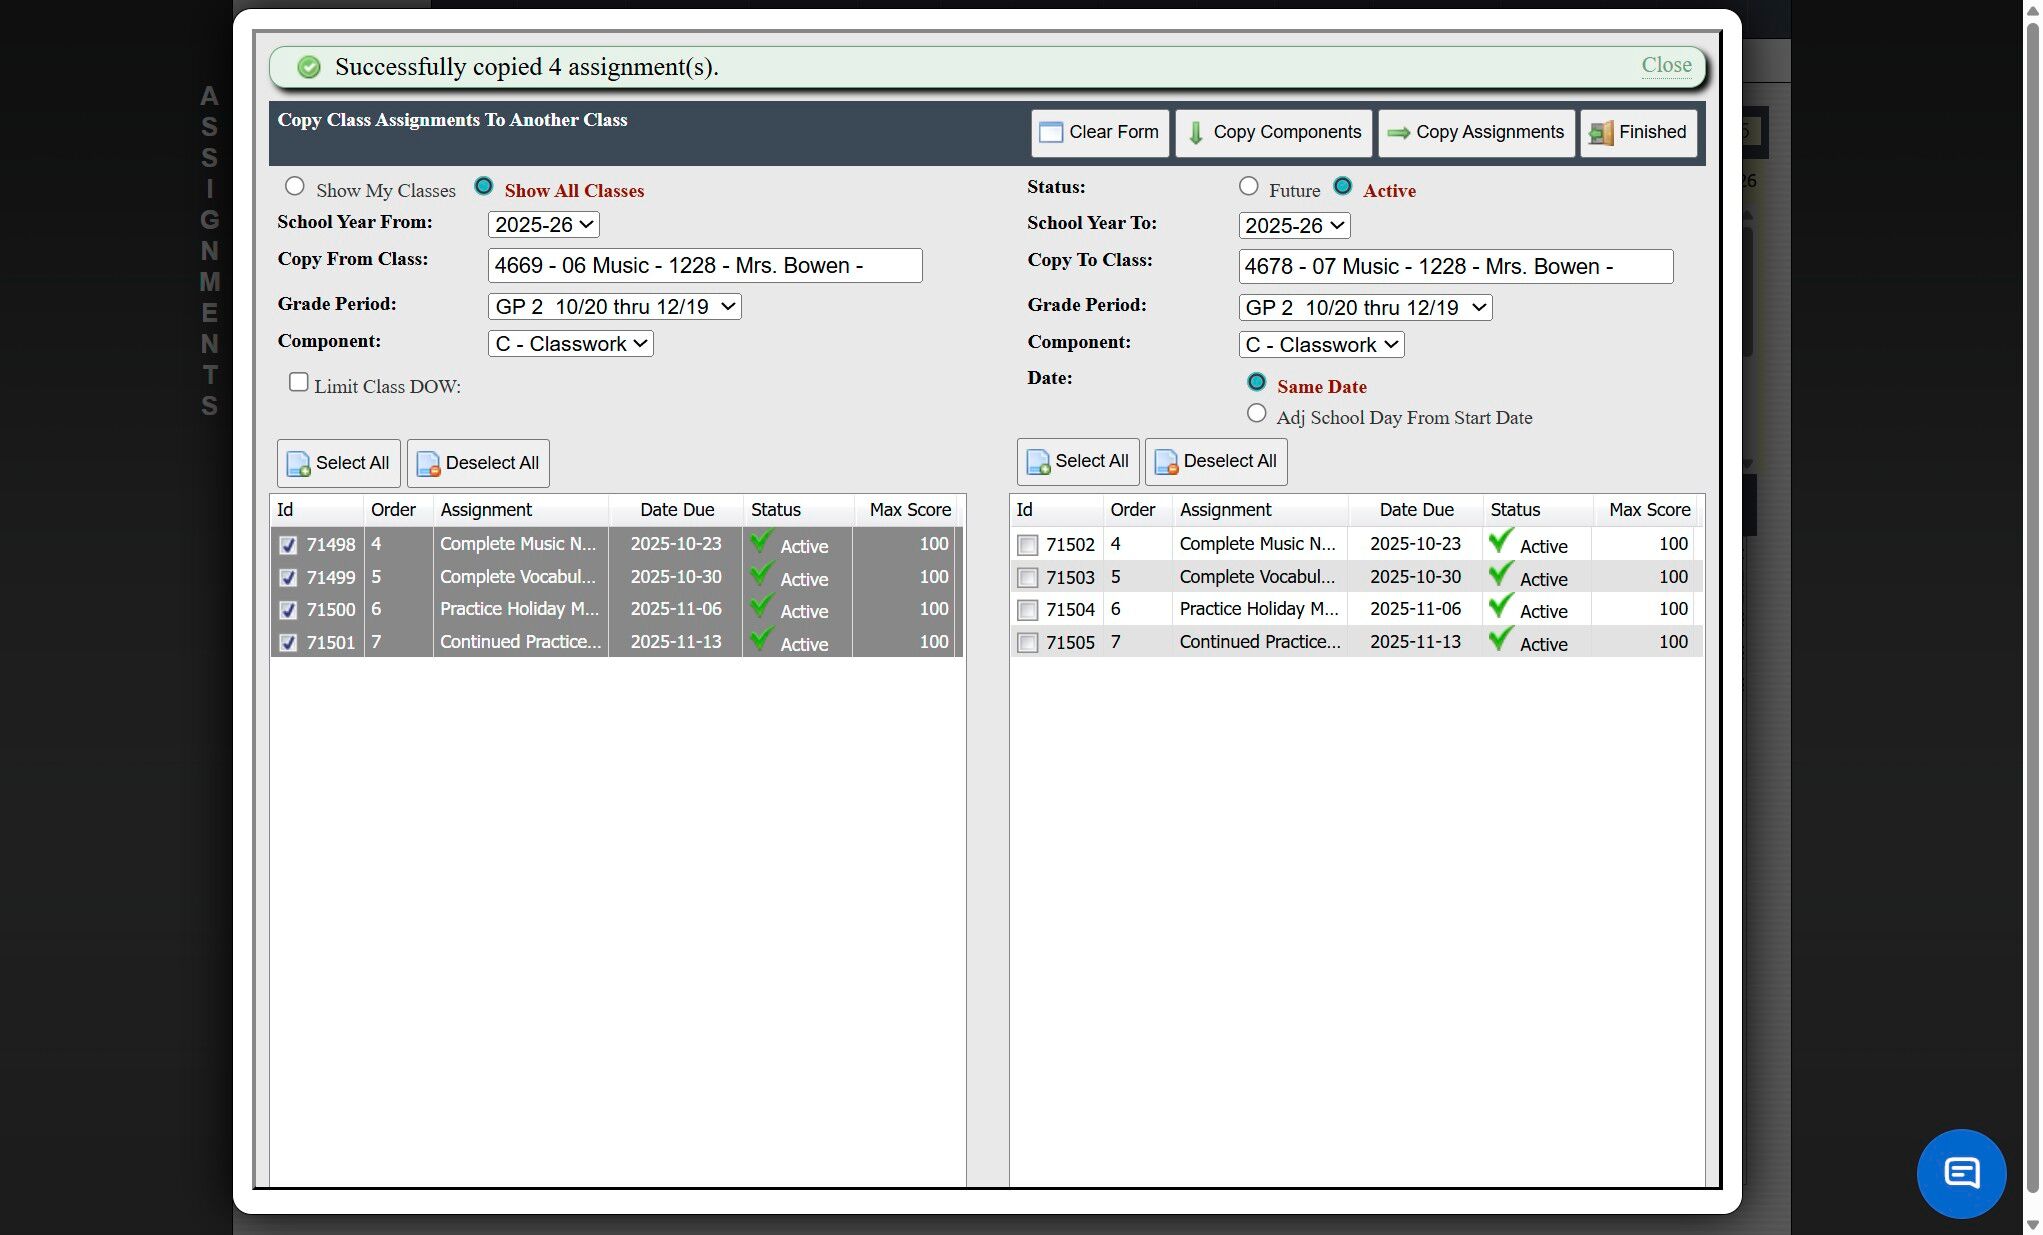This screenshot has width=2043, height=1235.
Task: Click the Copy Components down-arrow icon
Action: [x=1195, y=133]
